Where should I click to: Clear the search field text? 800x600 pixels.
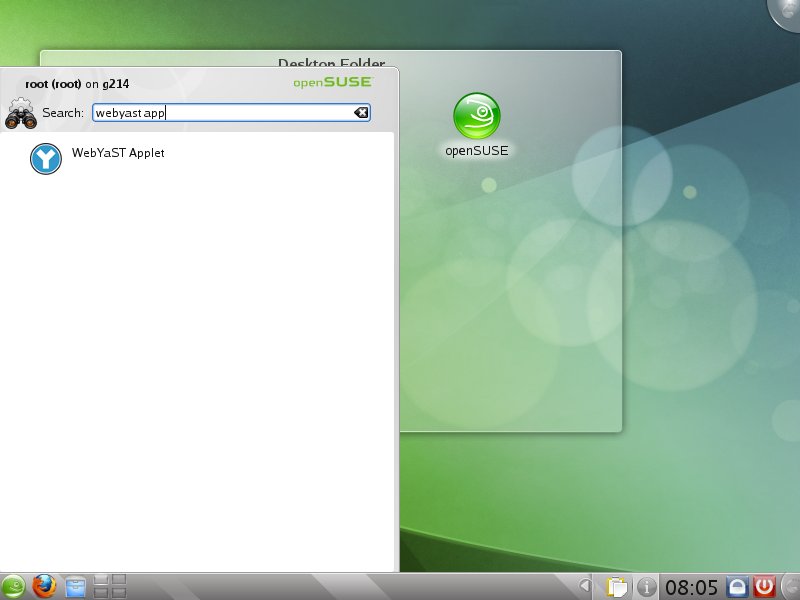361,113
